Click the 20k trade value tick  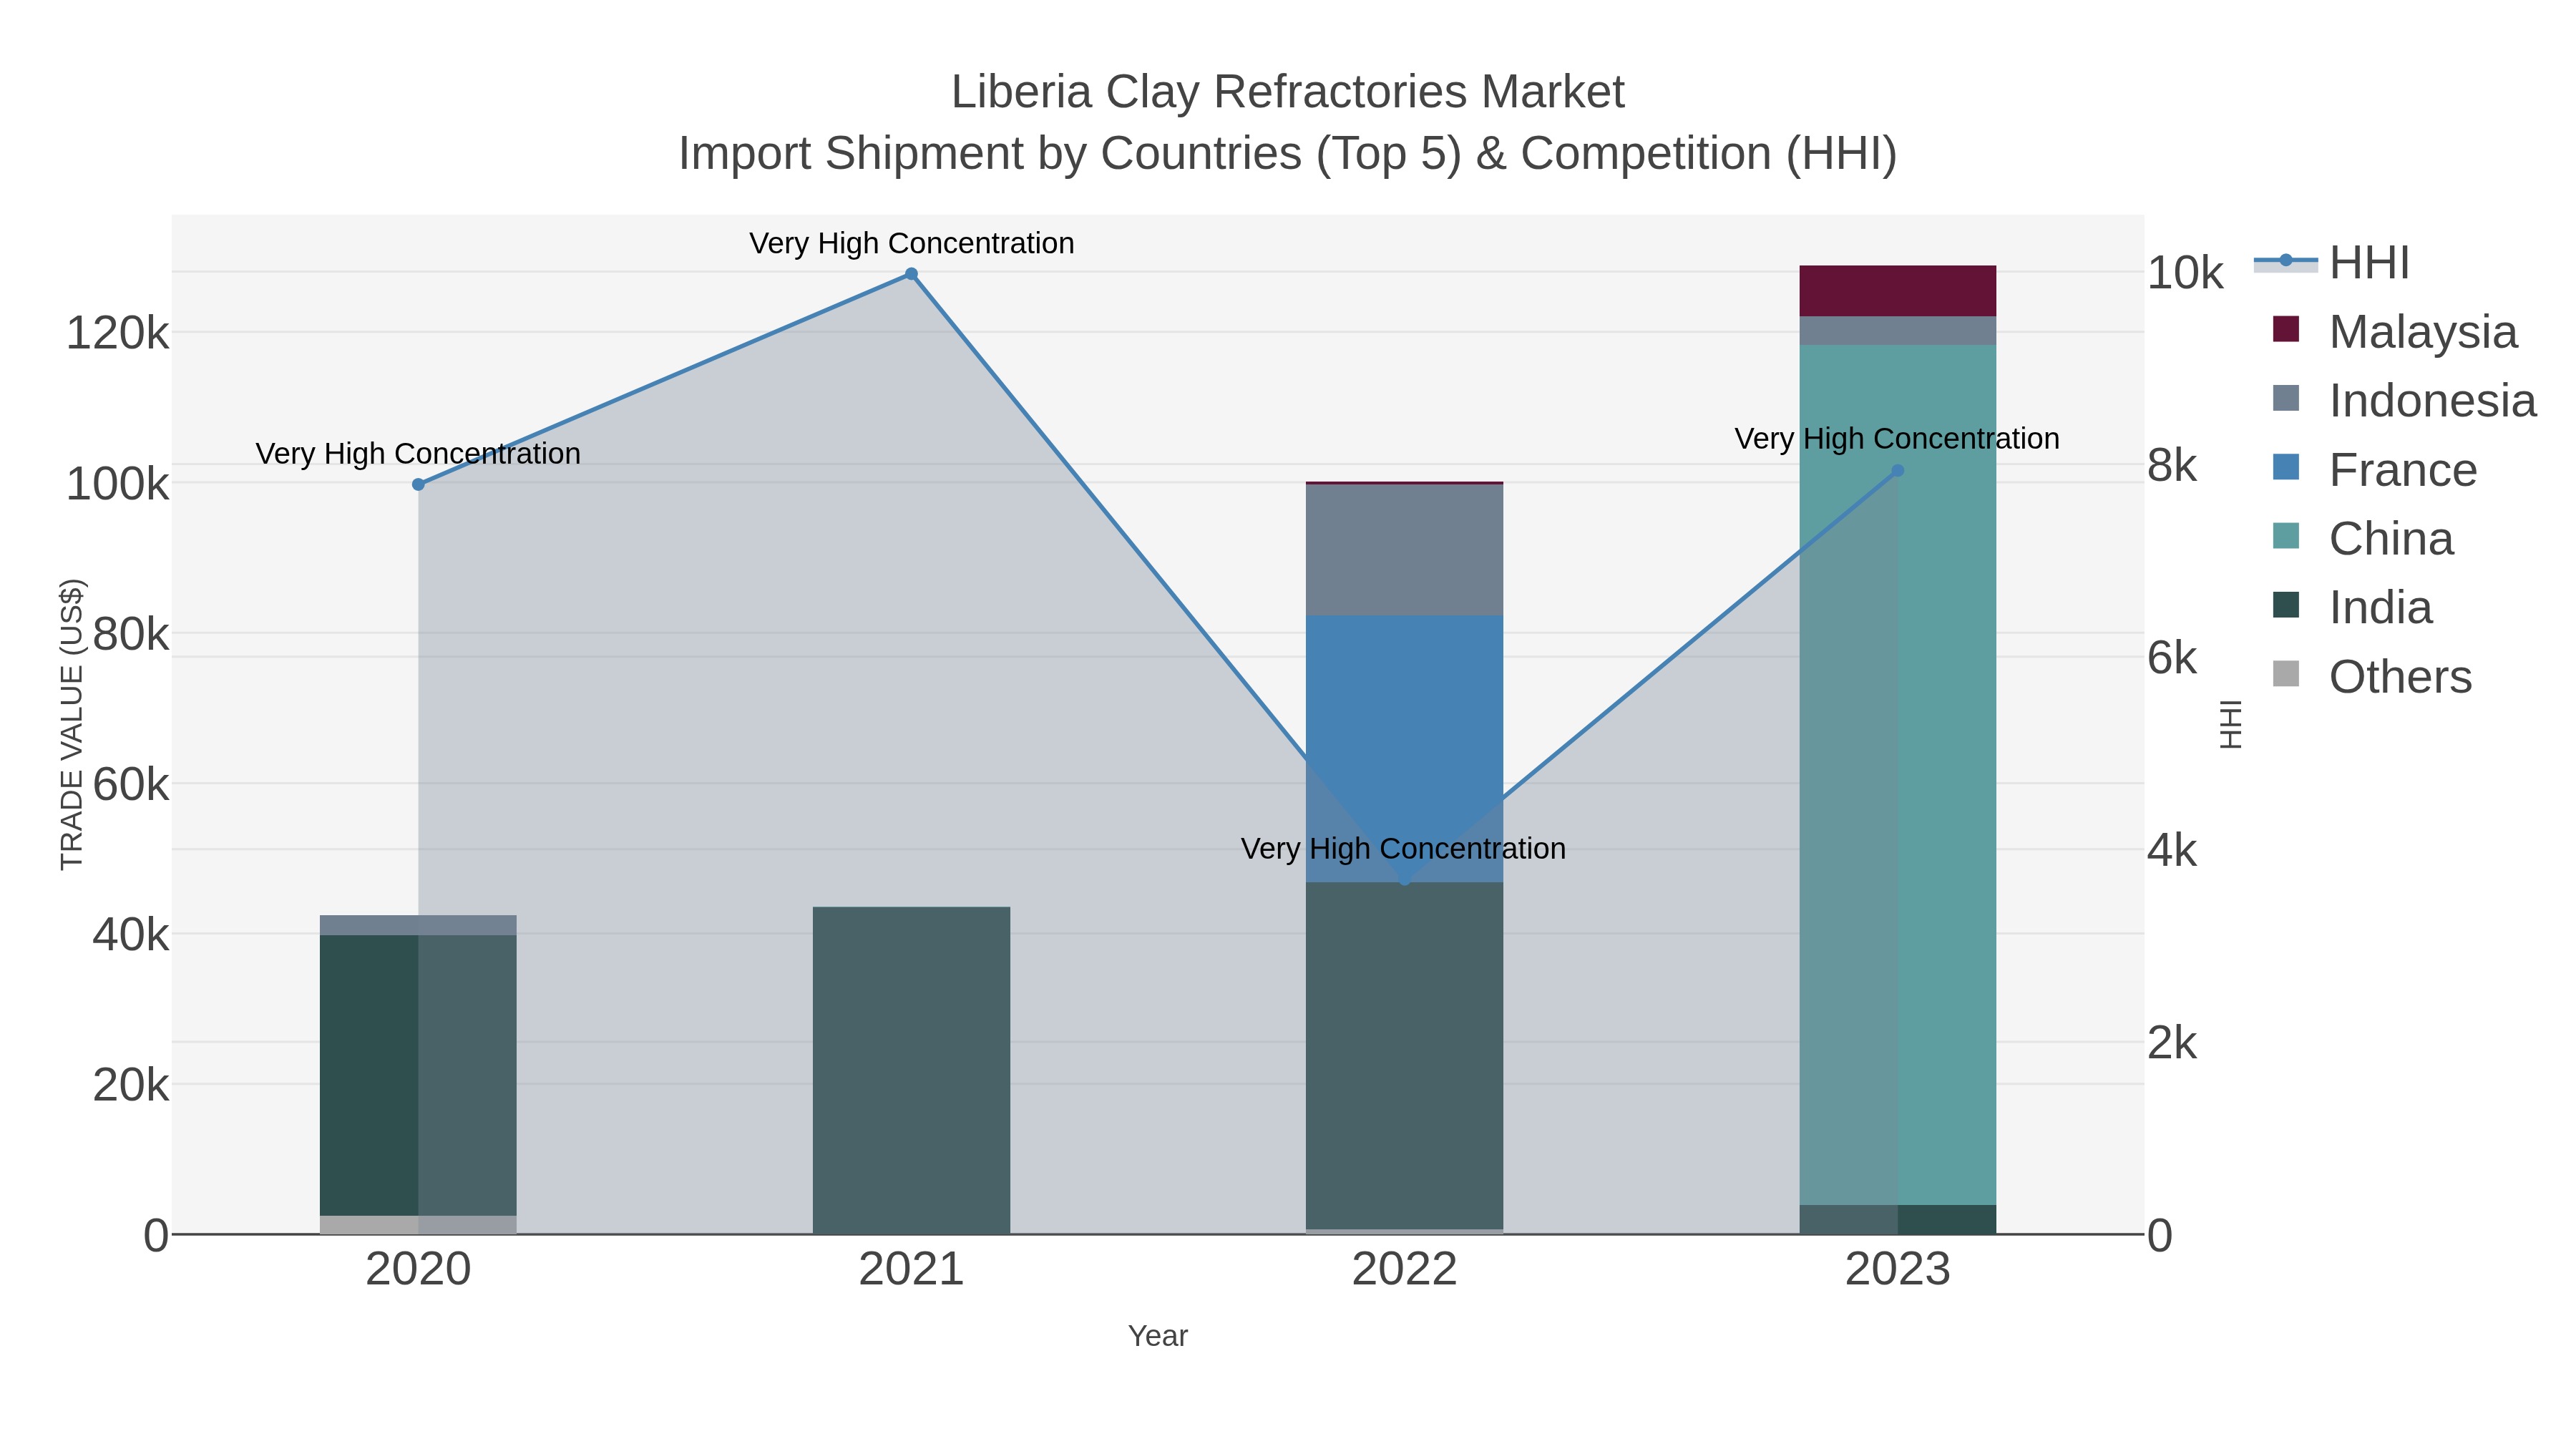point(131,1085)
